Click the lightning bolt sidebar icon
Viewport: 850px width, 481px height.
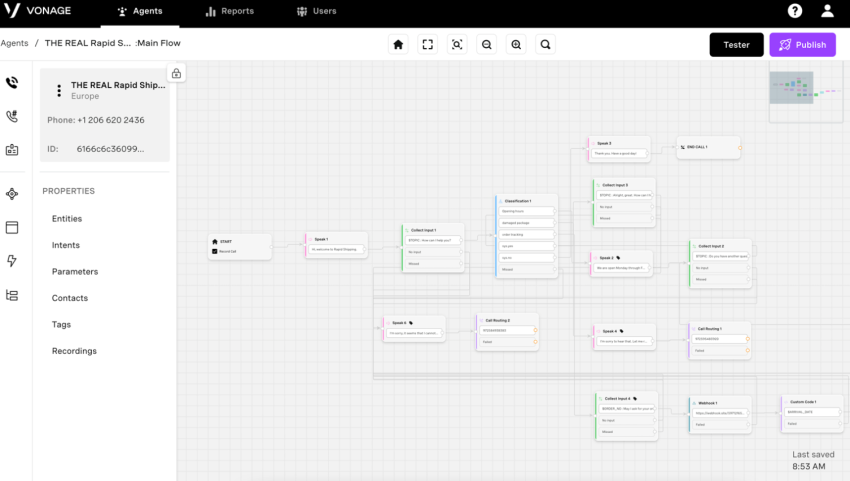(12, 261)
